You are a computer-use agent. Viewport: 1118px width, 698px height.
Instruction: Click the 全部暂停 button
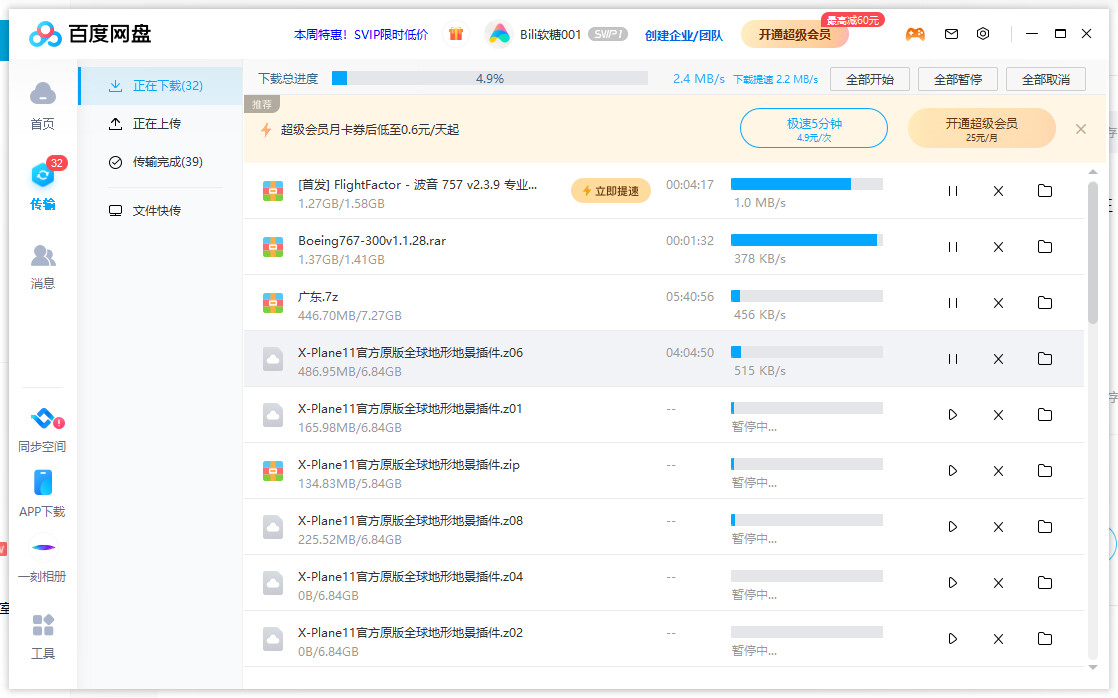(x=958, y=79)
